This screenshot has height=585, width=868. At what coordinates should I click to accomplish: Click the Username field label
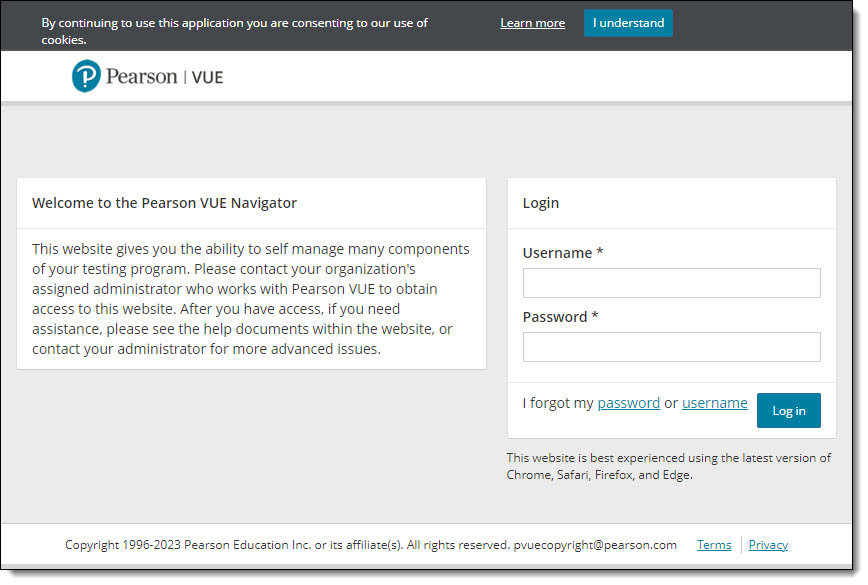click(x=562, y=253)
